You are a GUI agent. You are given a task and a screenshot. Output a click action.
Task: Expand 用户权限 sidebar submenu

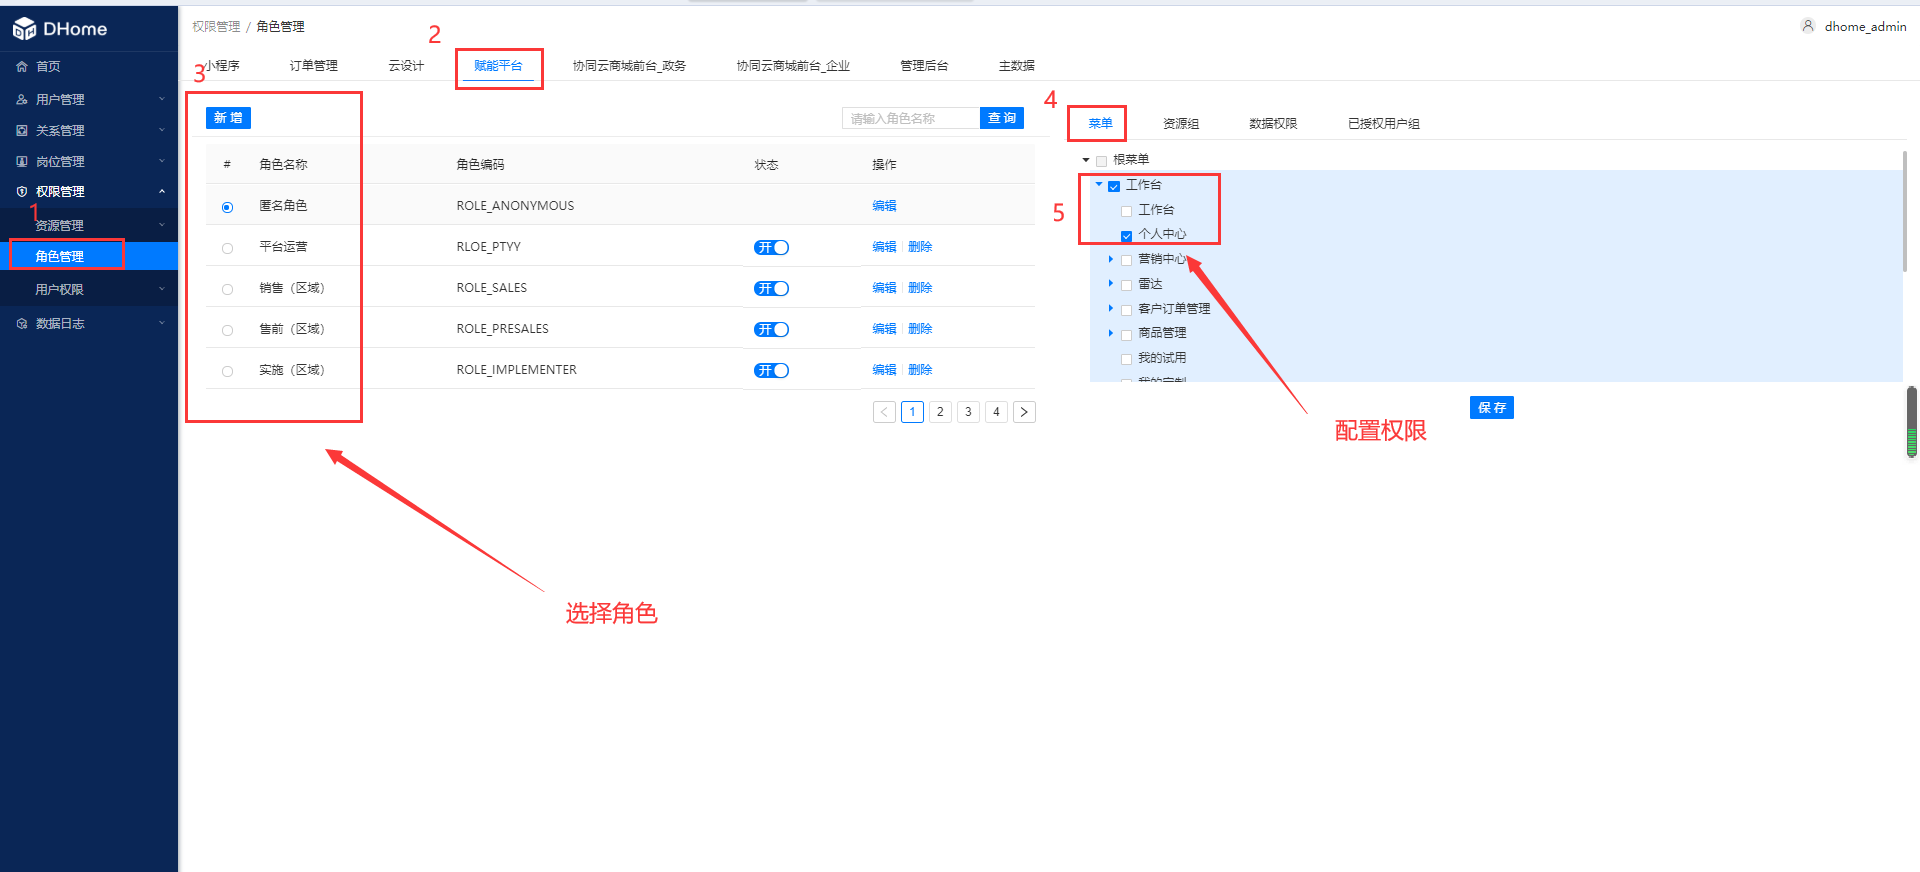162,289
